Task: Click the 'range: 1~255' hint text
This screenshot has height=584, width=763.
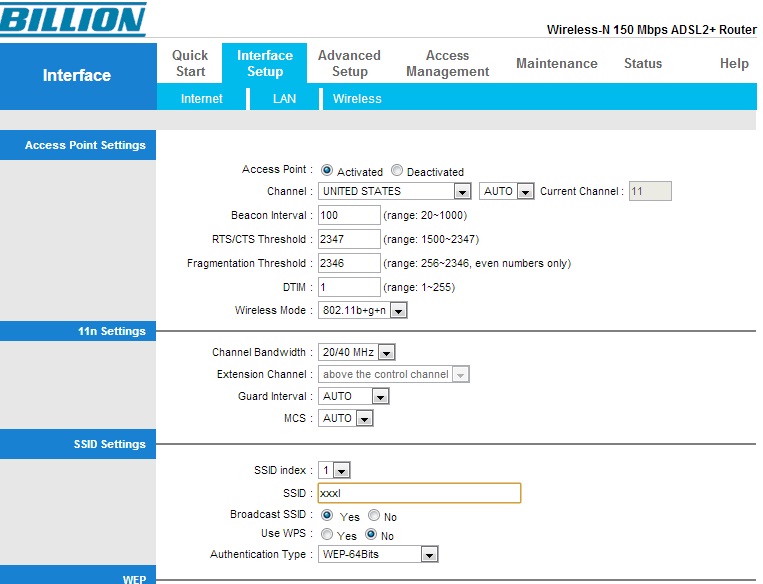Action: pyautogui.click(x=419, y=287)
